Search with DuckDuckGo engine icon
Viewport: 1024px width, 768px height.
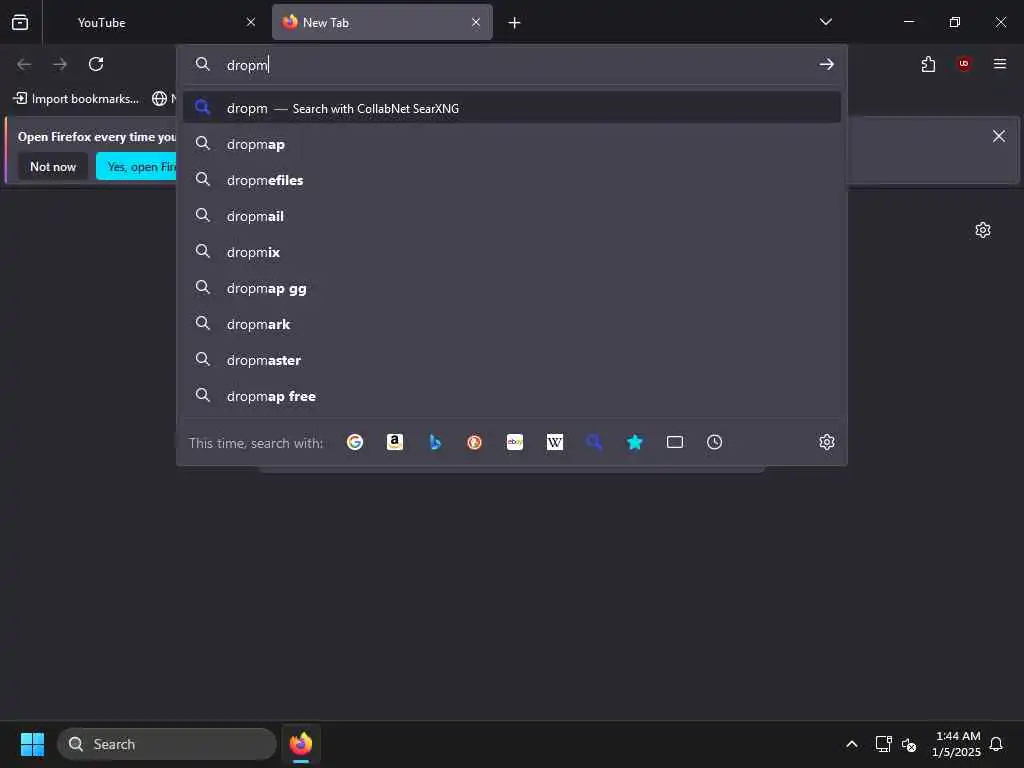click(475, 442)
